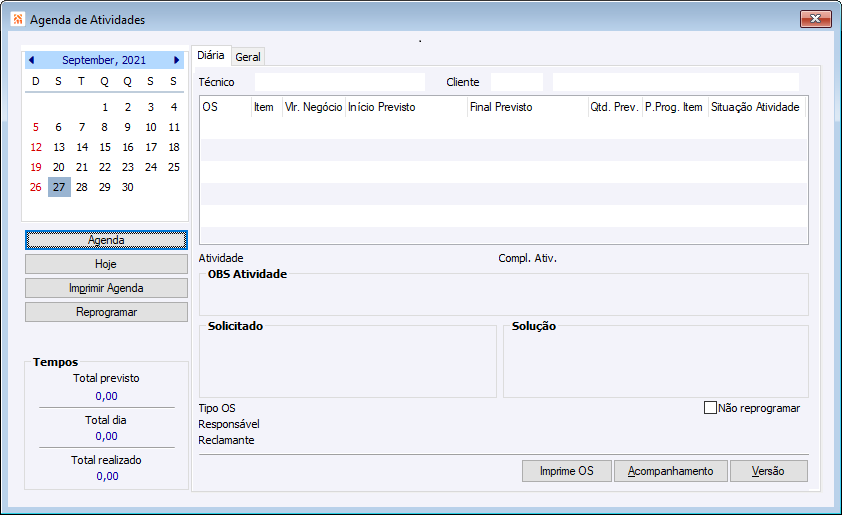Viewport: 842px width, 515px height.
Task: Click the P.Prog. Item column header
Action: pos(676,107)
